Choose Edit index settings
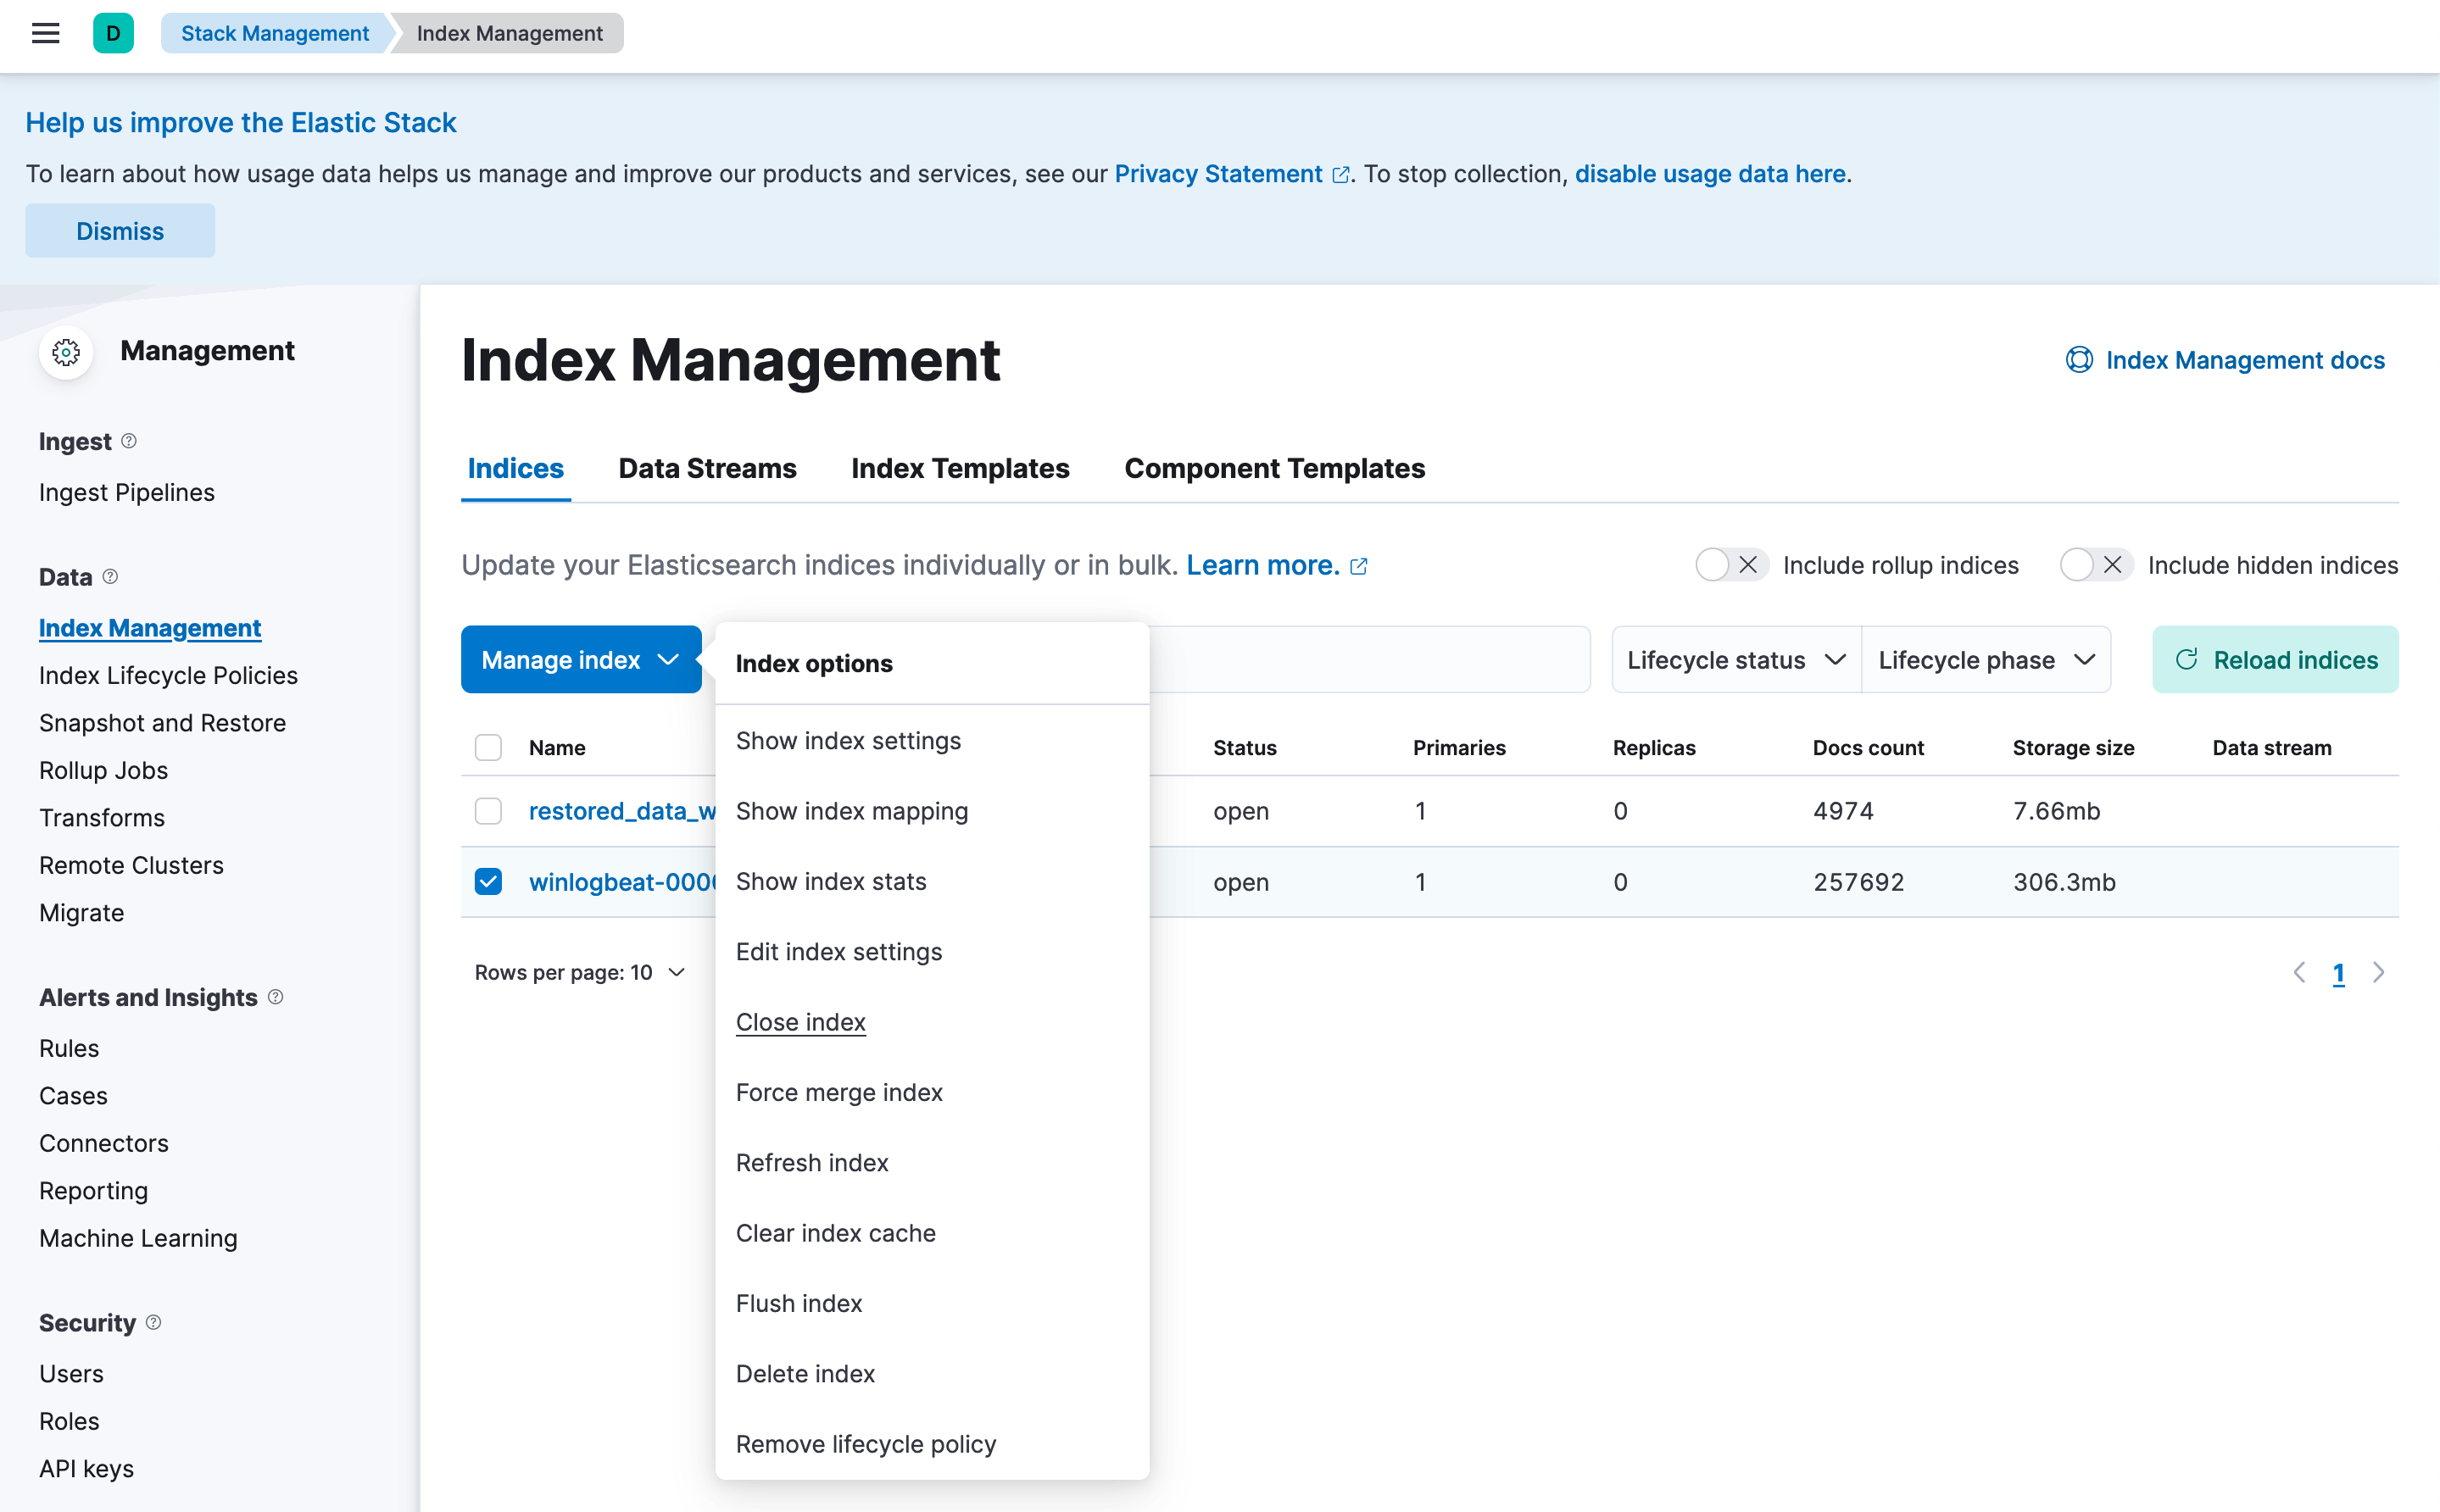Screen dimensions: 2440x1512 (932, 952)
